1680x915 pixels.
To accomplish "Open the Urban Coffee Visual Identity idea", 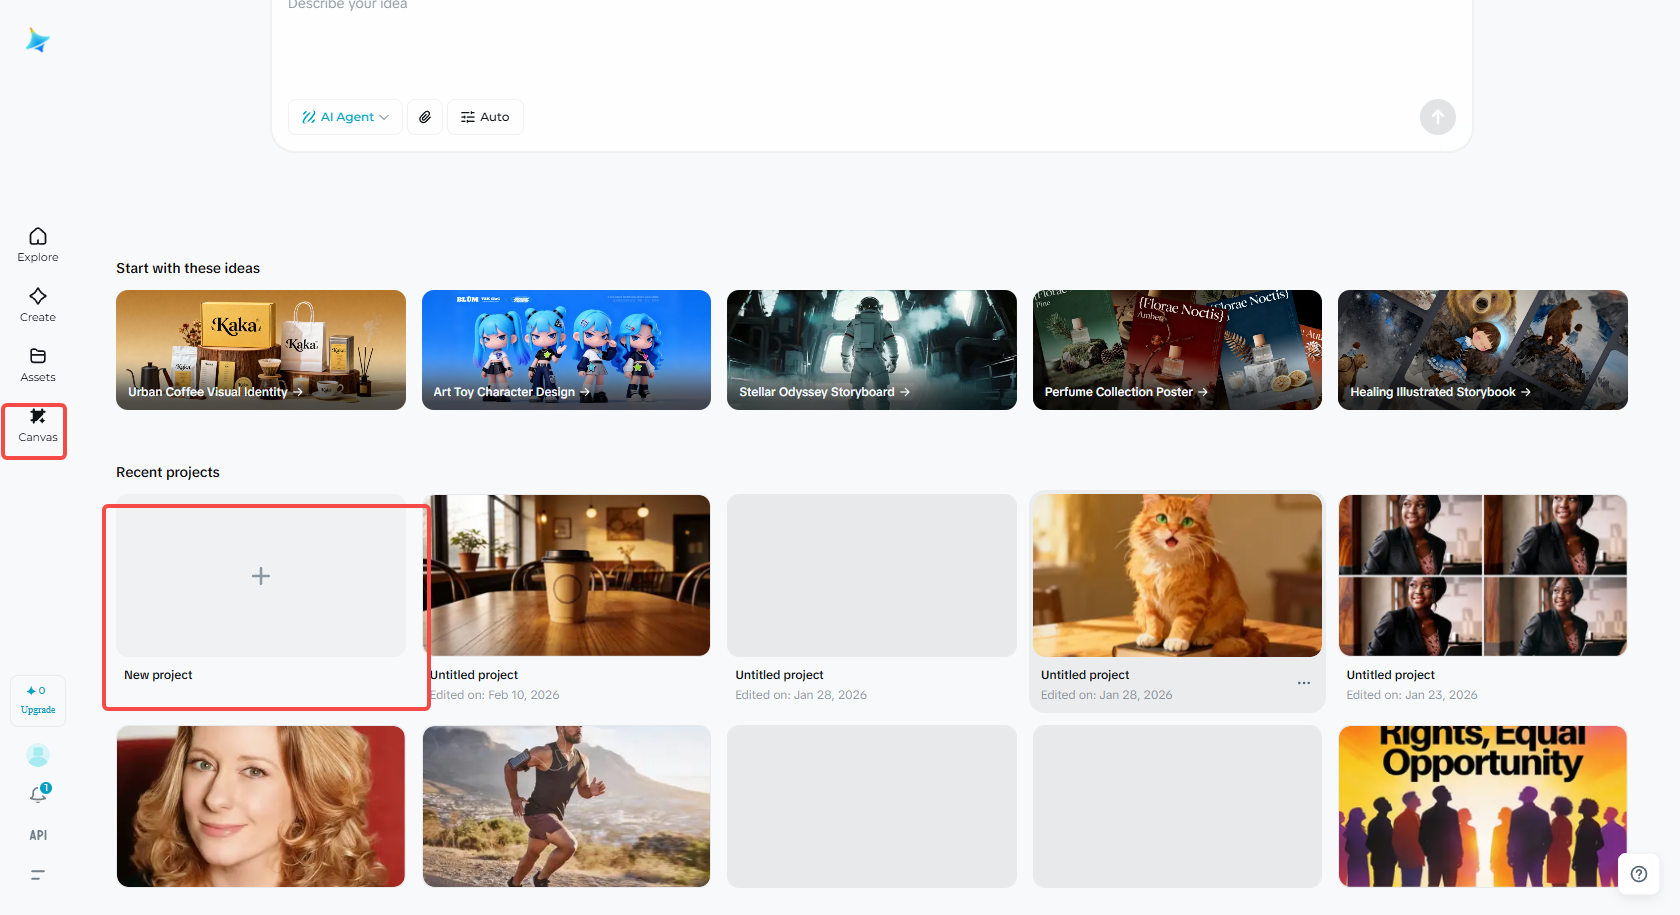I will pos(260,349).
